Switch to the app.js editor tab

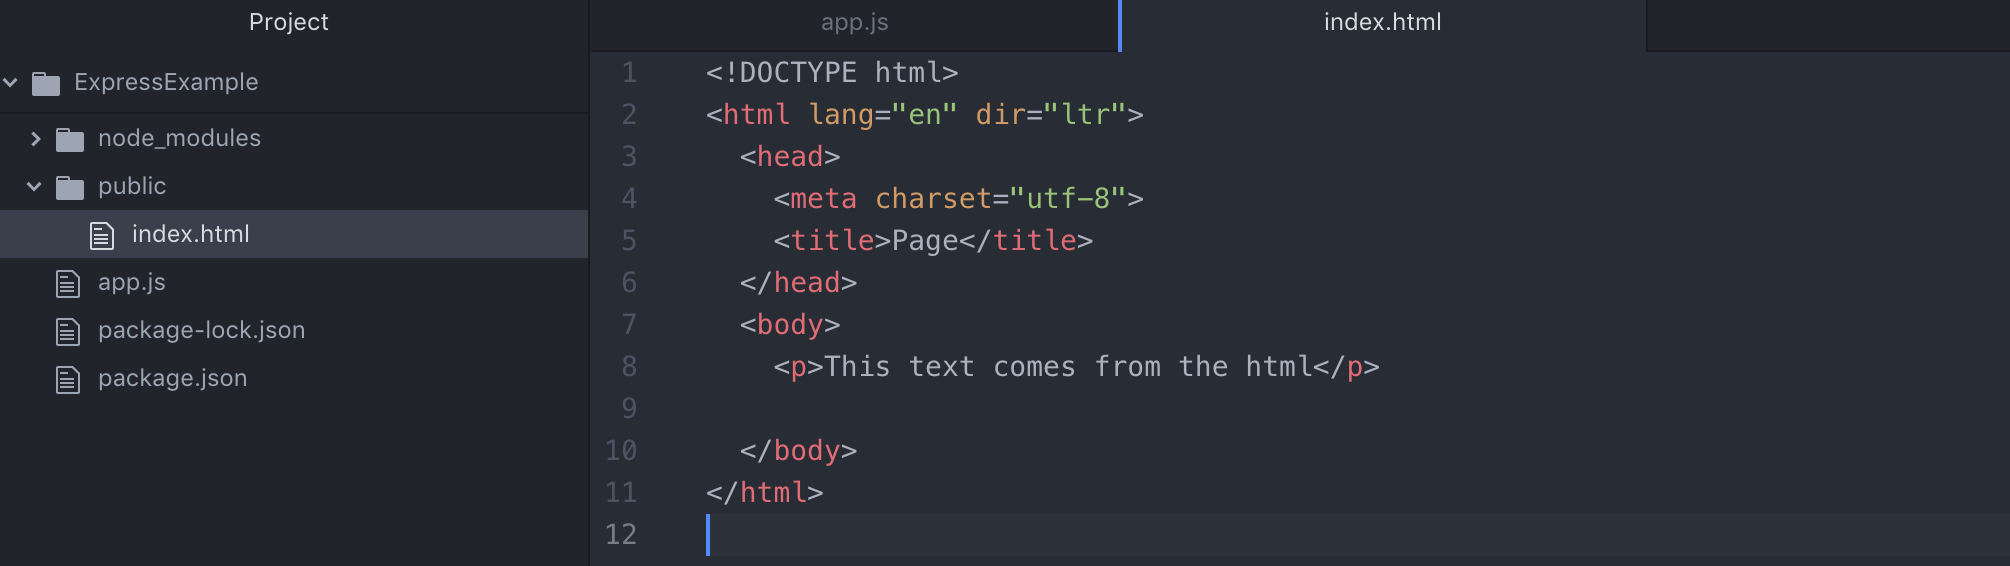tap(854, 23)
